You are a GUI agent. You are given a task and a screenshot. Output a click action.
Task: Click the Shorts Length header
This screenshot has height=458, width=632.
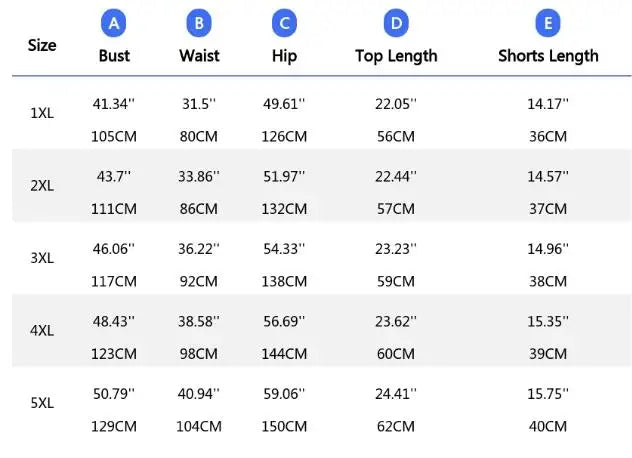pos(548,56)
